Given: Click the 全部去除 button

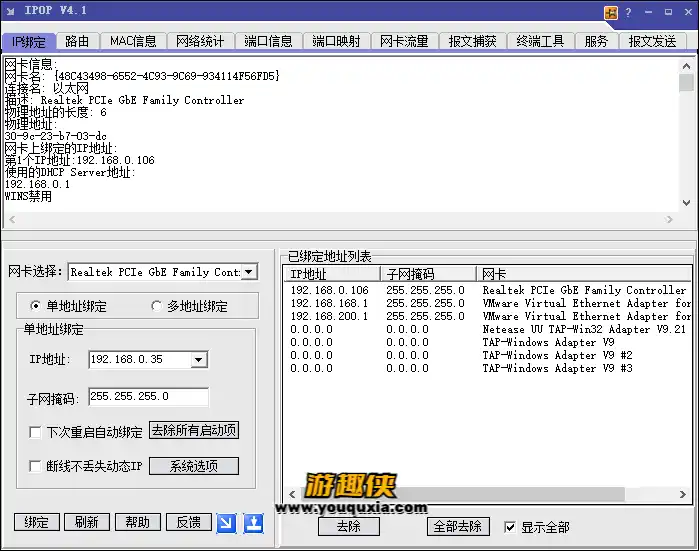Looking at the screenshot, I should coord(458,526).
